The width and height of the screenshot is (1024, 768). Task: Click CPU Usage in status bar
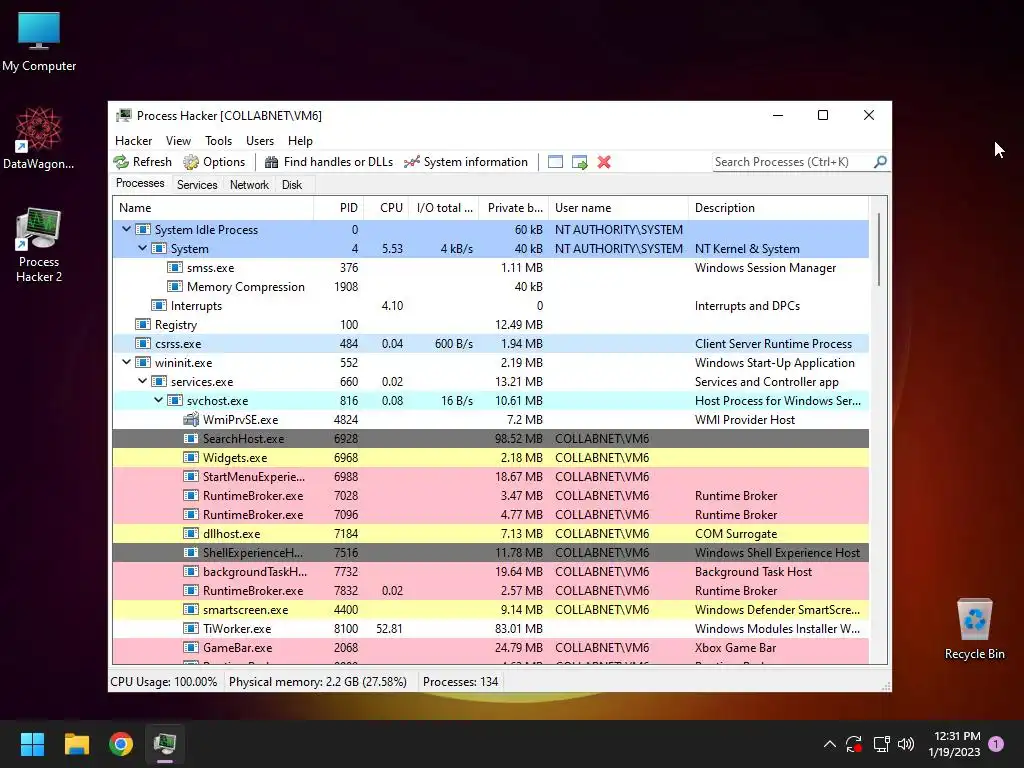coord(164,682)
